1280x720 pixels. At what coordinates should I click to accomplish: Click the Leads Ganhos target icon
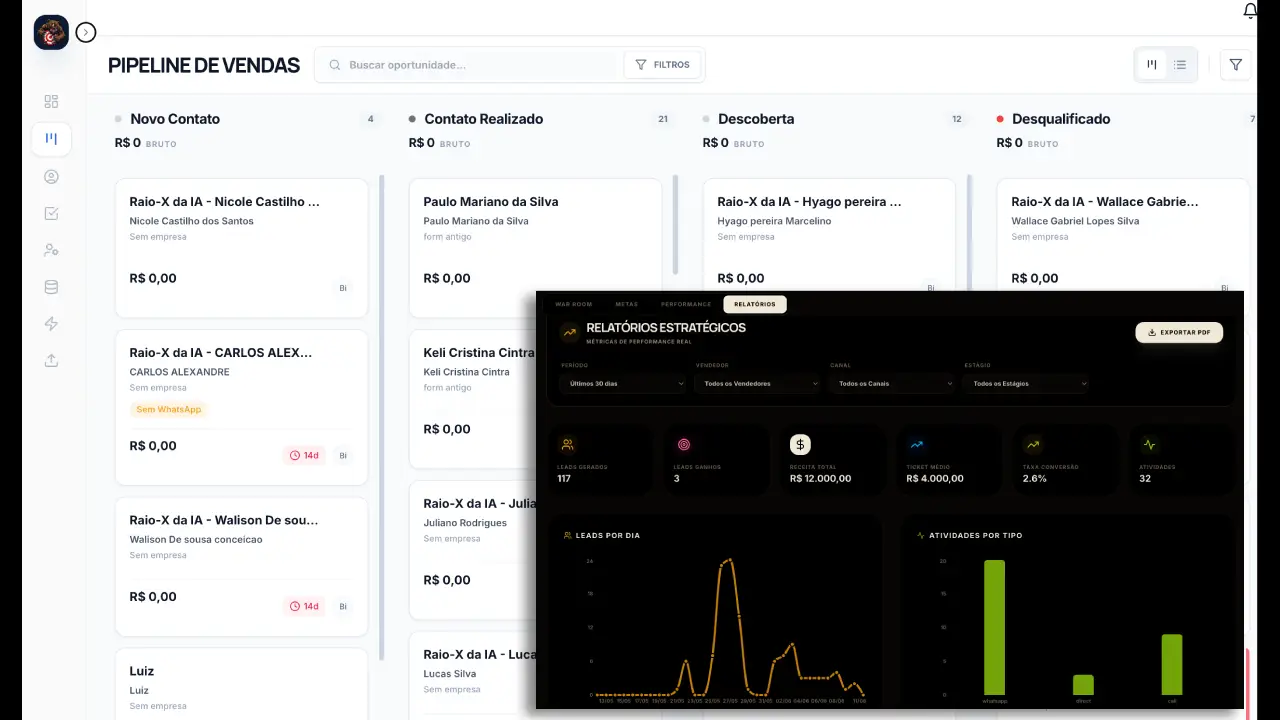684,444
